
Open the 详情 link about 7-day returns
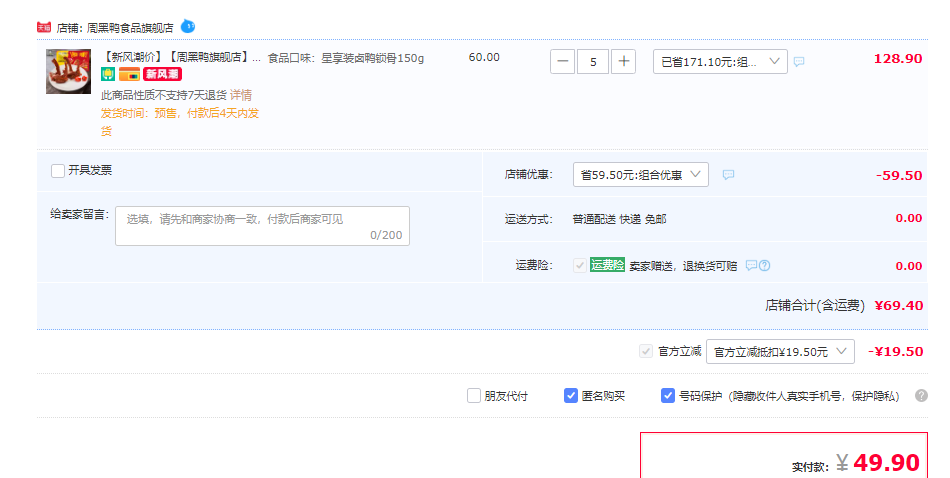point(241,95)
